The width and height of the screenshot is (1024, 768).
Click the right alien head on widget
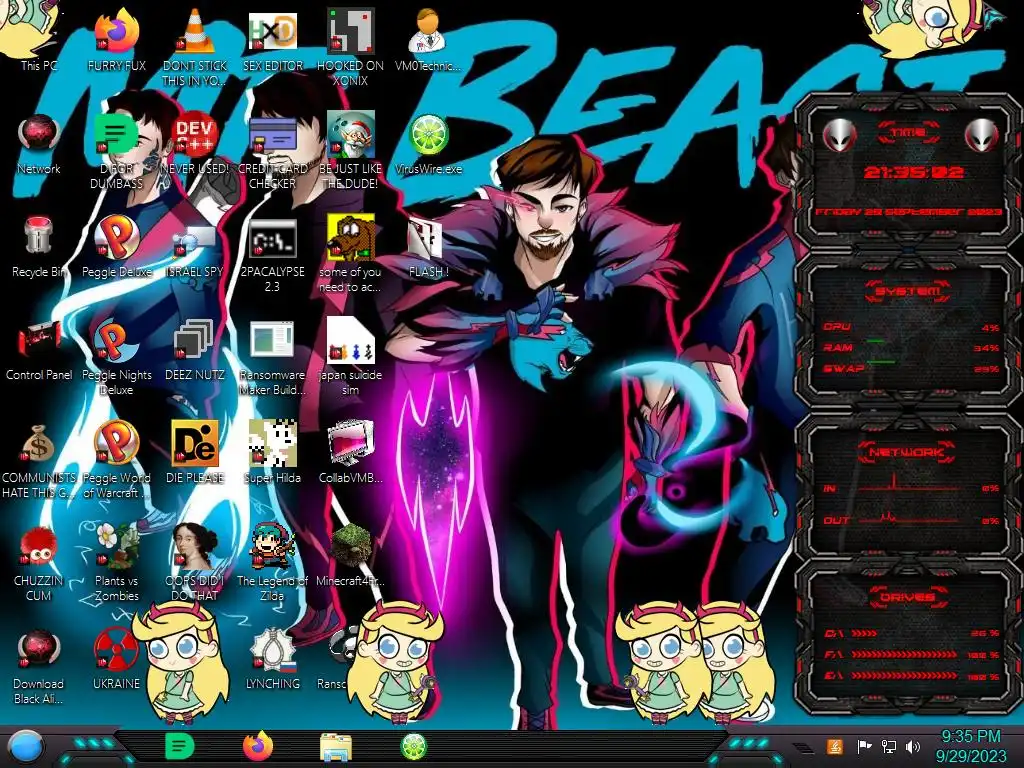click(x=981, y=135)
